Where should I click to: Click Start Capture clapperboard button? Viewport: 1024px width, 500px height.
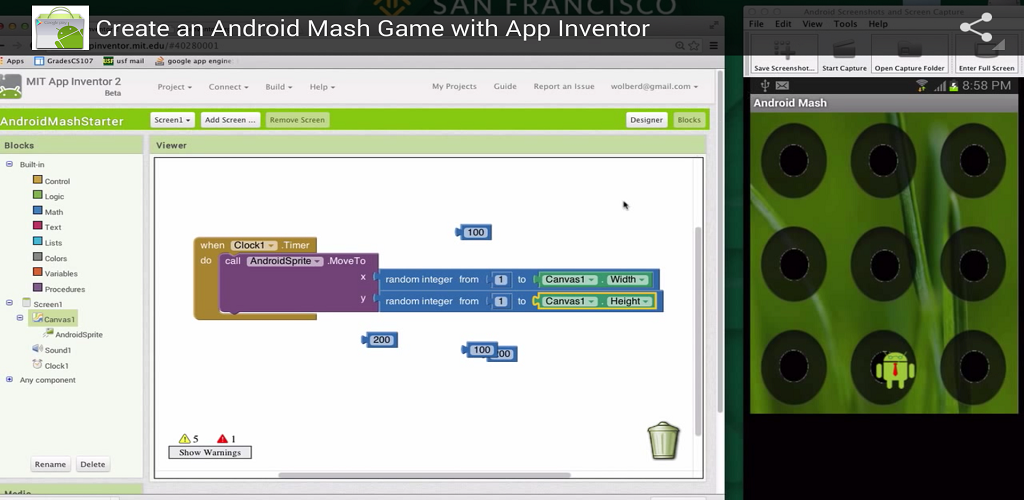click(844, 54)
